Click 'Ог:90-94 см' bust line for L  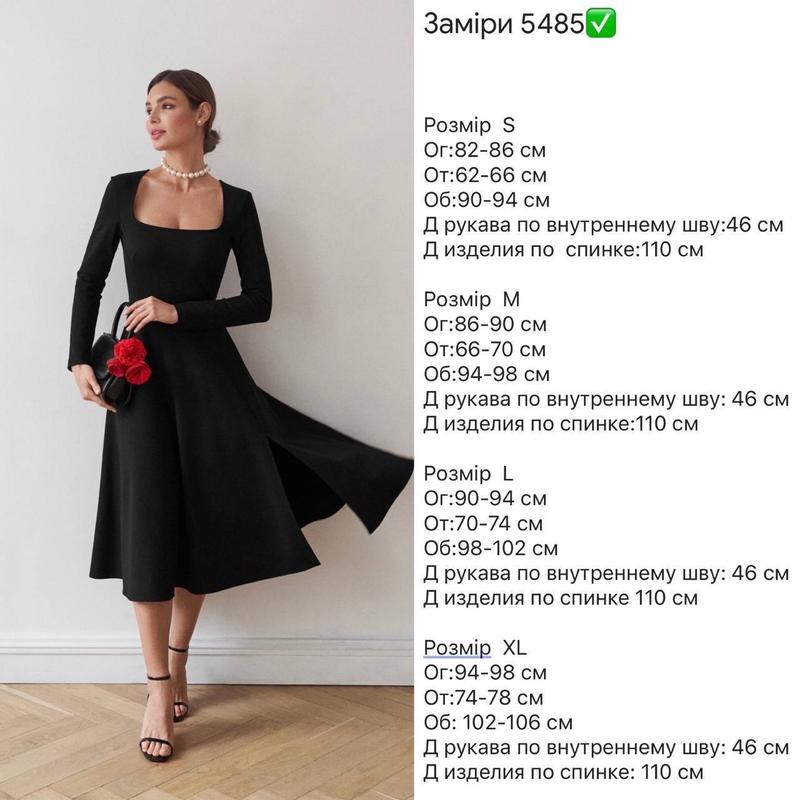pyautogui.click(x=485, y=498)
